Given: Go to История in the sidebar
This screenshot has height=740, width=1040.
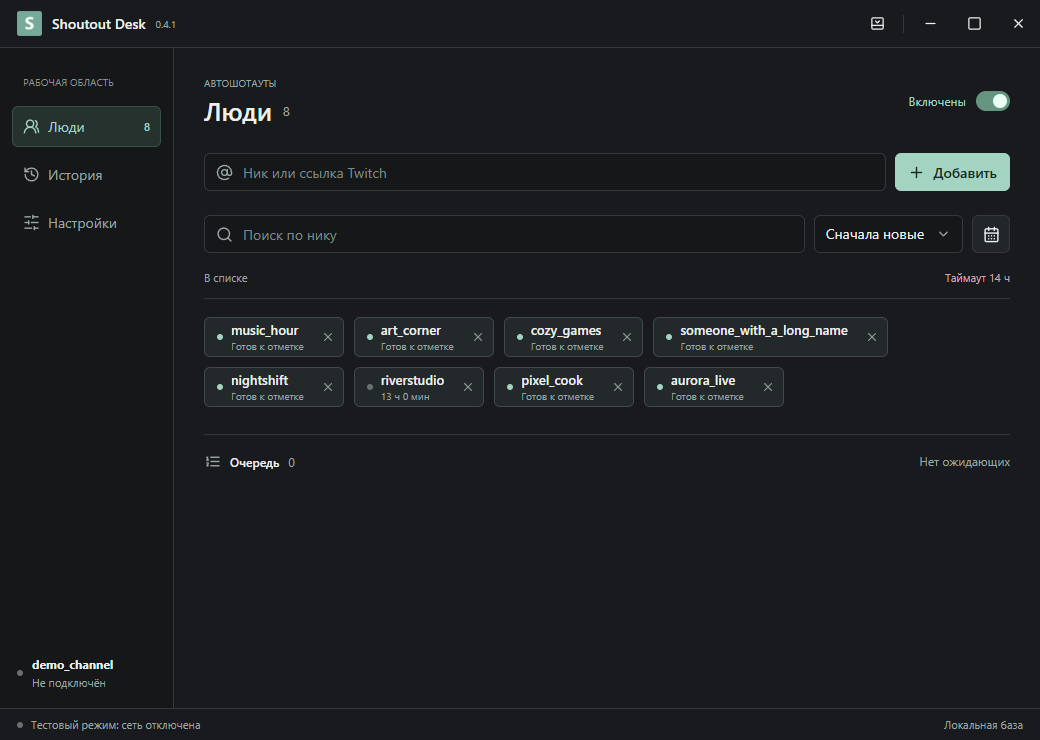Looking at the screenshot, I should [86, 175].
